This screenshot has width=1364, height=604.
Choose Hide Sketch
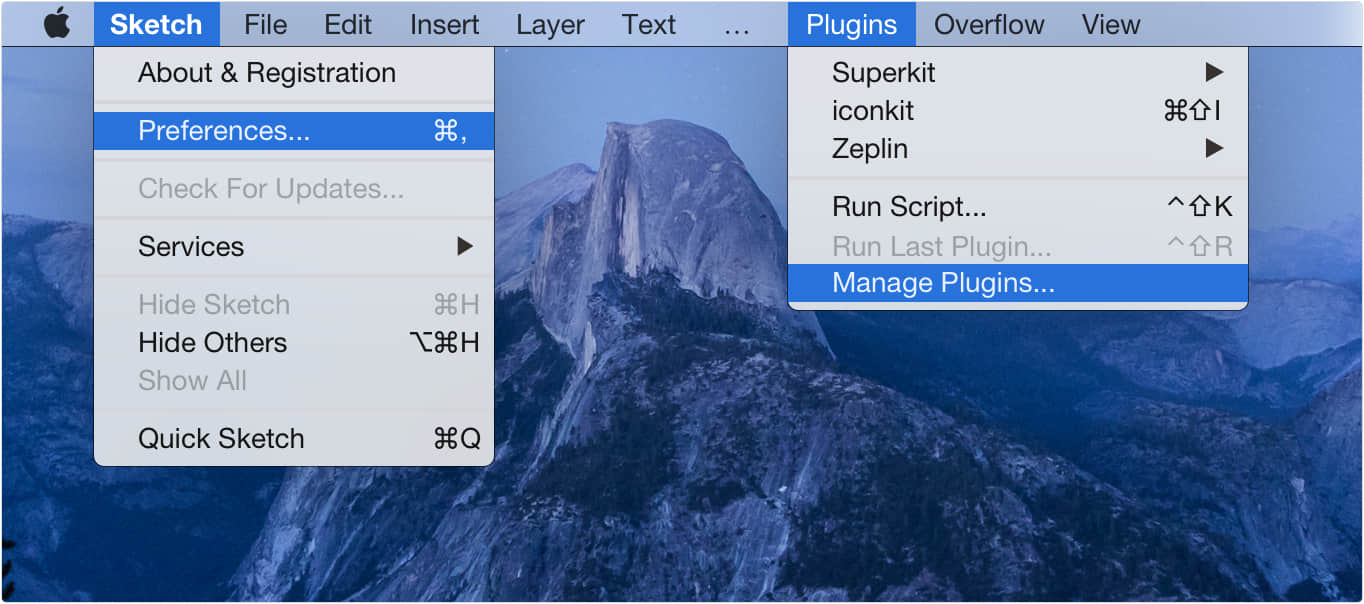[x=294, y=305]
